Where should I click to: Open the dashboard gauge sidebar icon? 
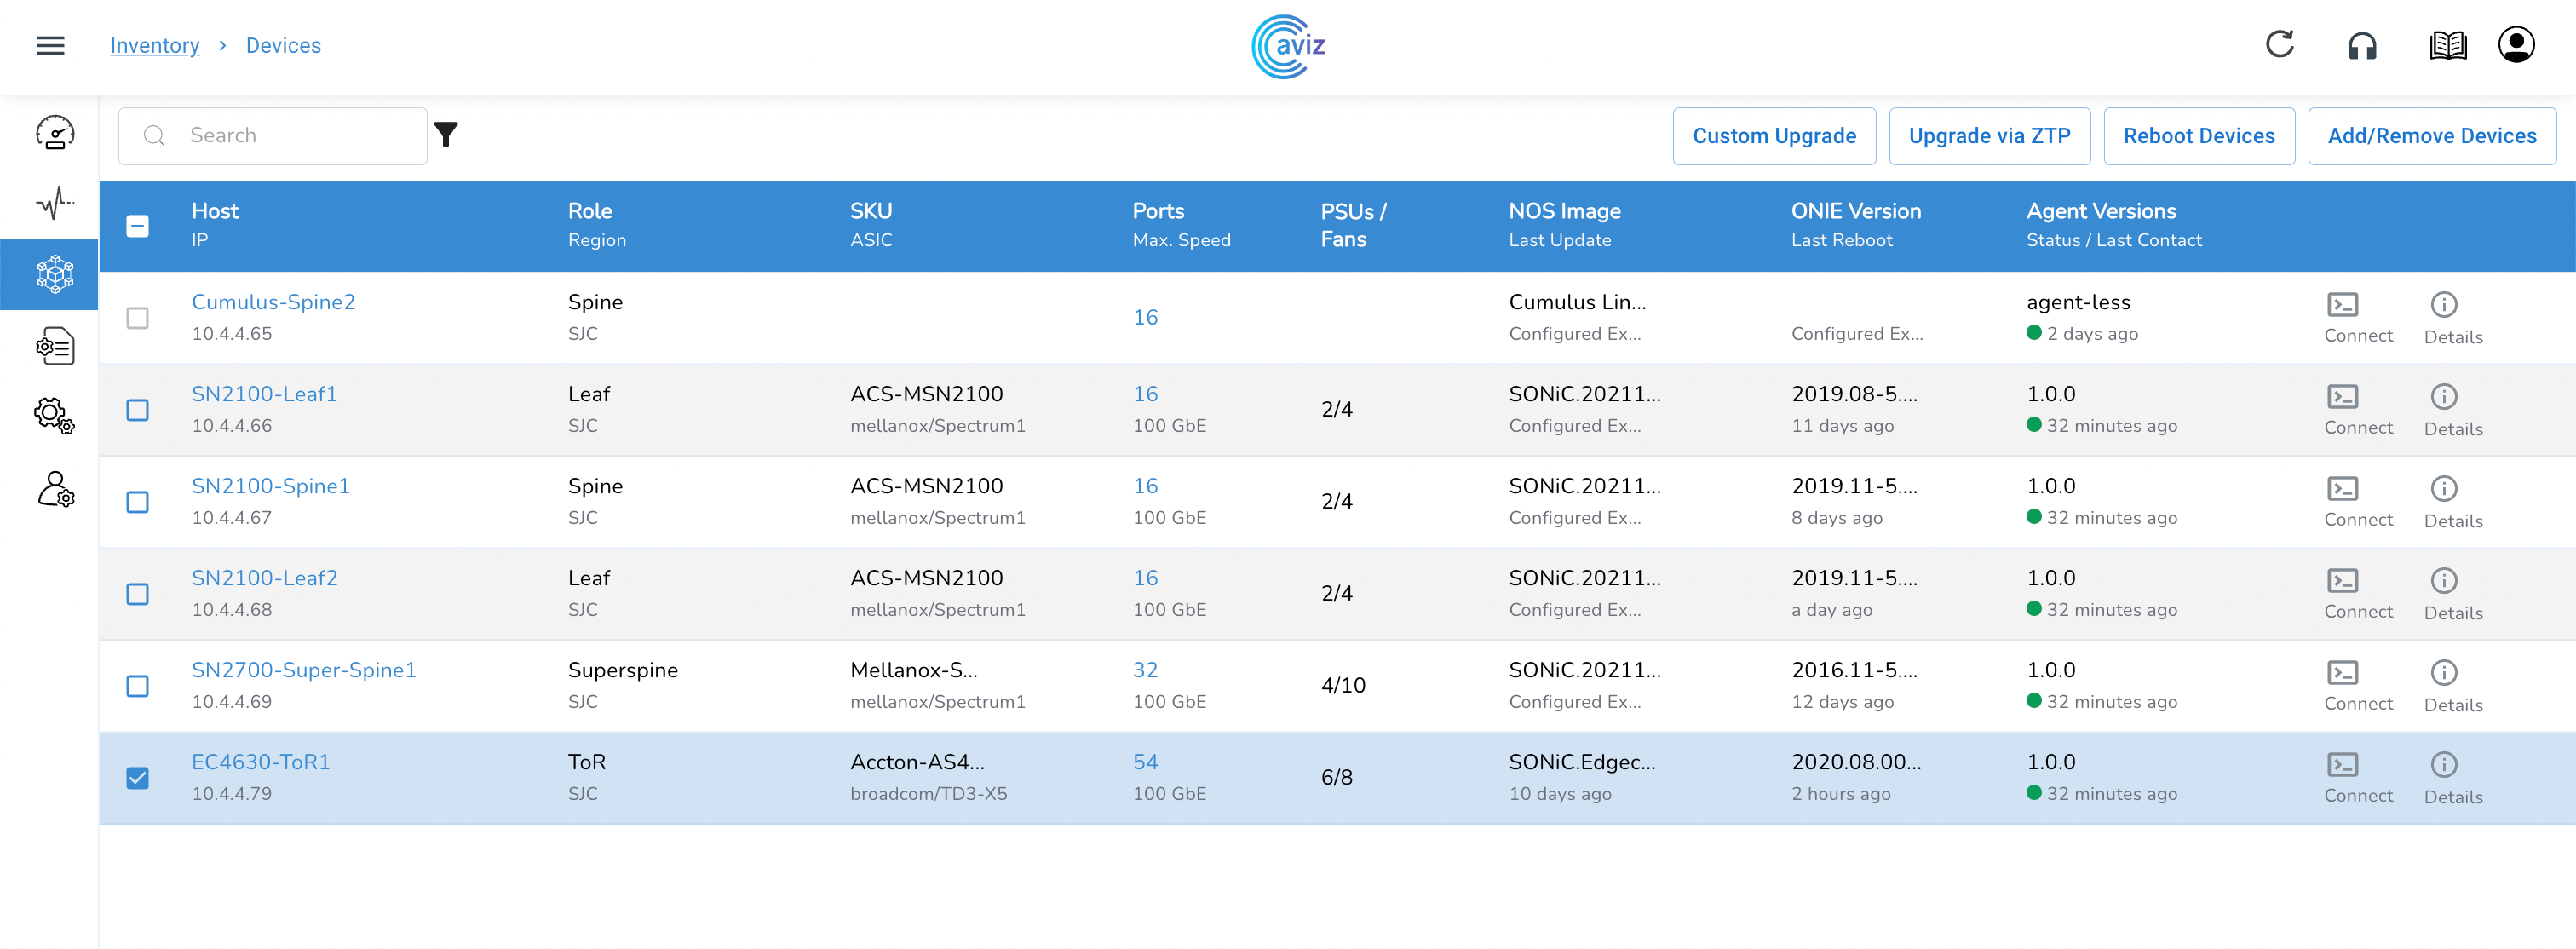(x=55, y=133)
